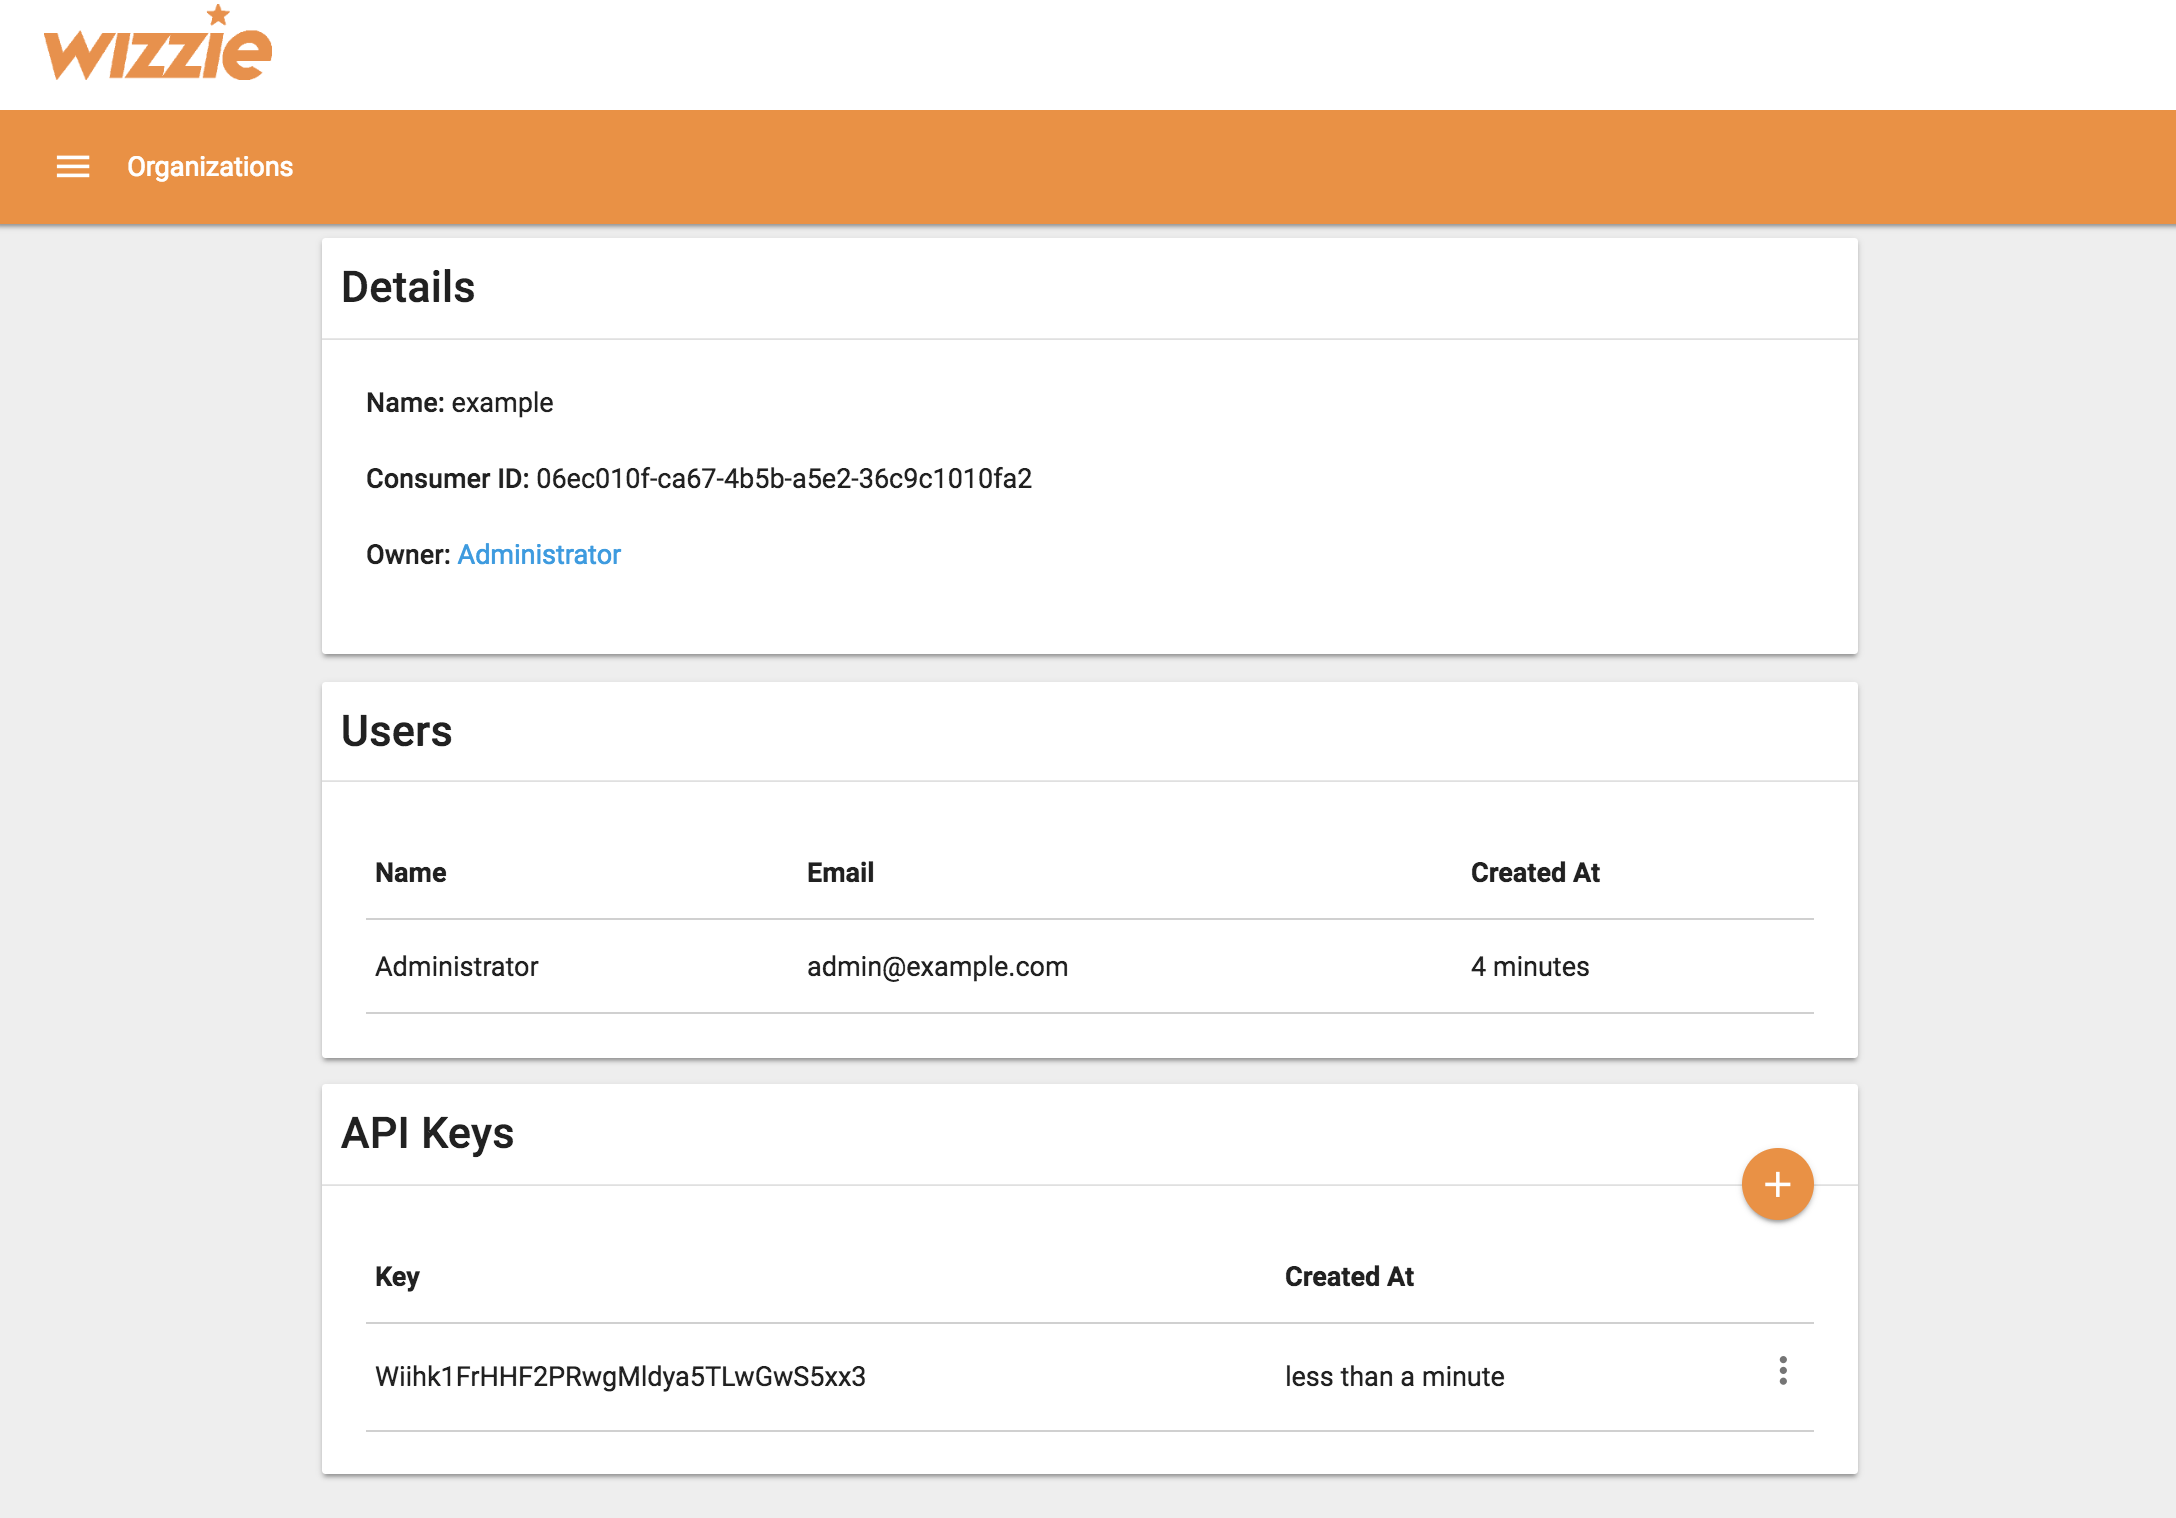Click the less than a minute cell
The height and width of the screenshot is (1518, 2176).
[x=1395, y=1377]
